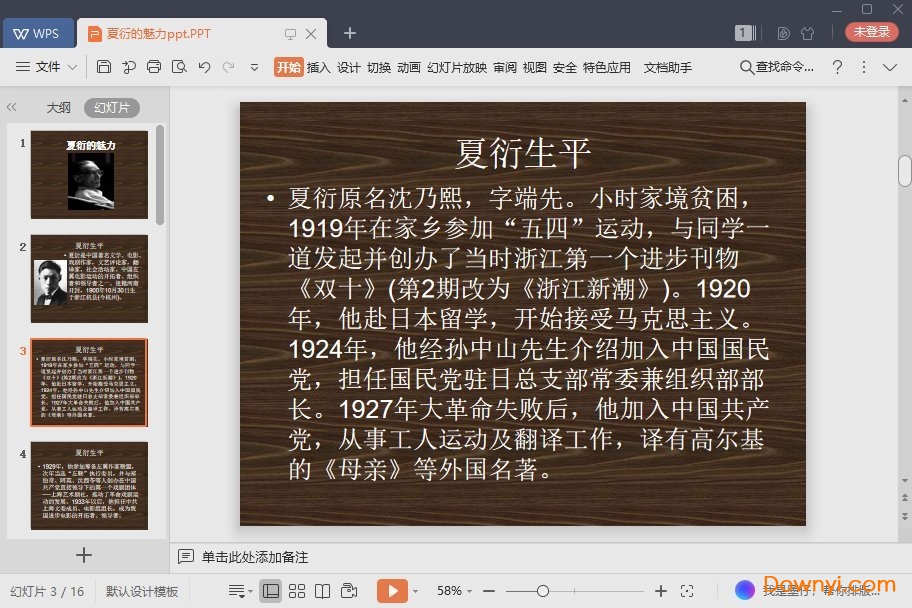Select the 开始 ribbon tab

point(288,67)
